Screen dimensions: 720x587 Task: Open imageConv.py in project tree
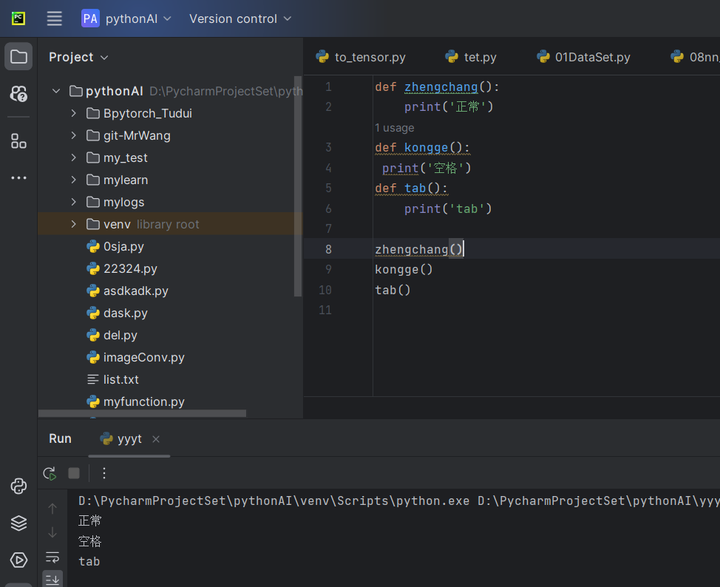143,357
